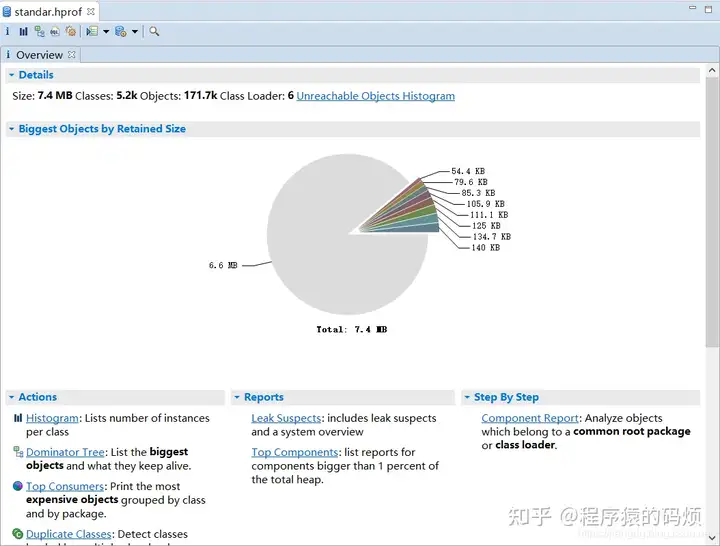Click the 125 KB pie chart label
This screenshot has width=720, height=546.
coord(486,225)
